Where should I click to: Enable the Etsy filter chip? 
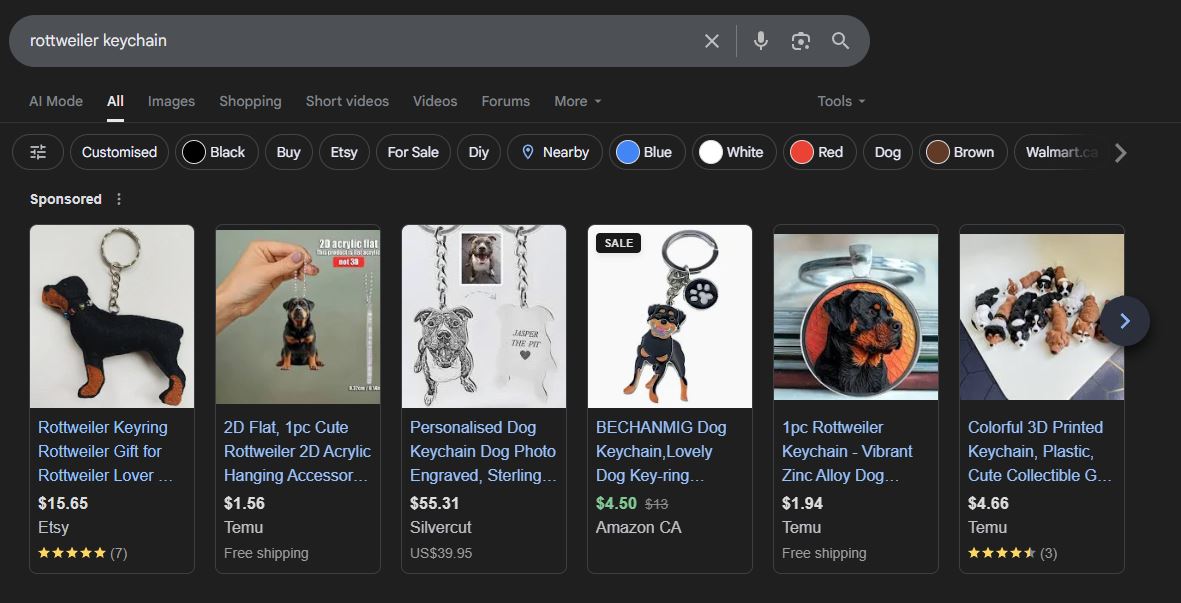point(343,152)
